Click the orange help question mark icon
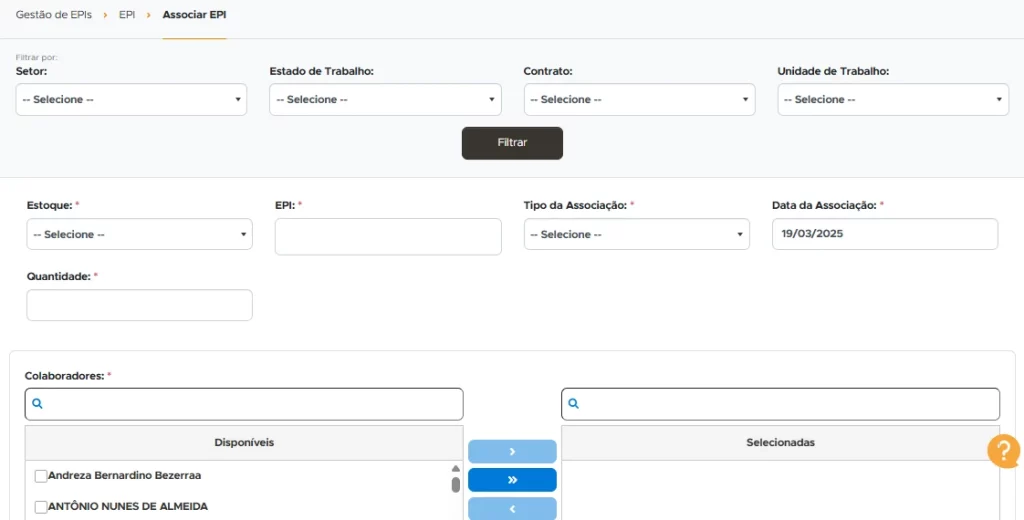 point(1003,451)
